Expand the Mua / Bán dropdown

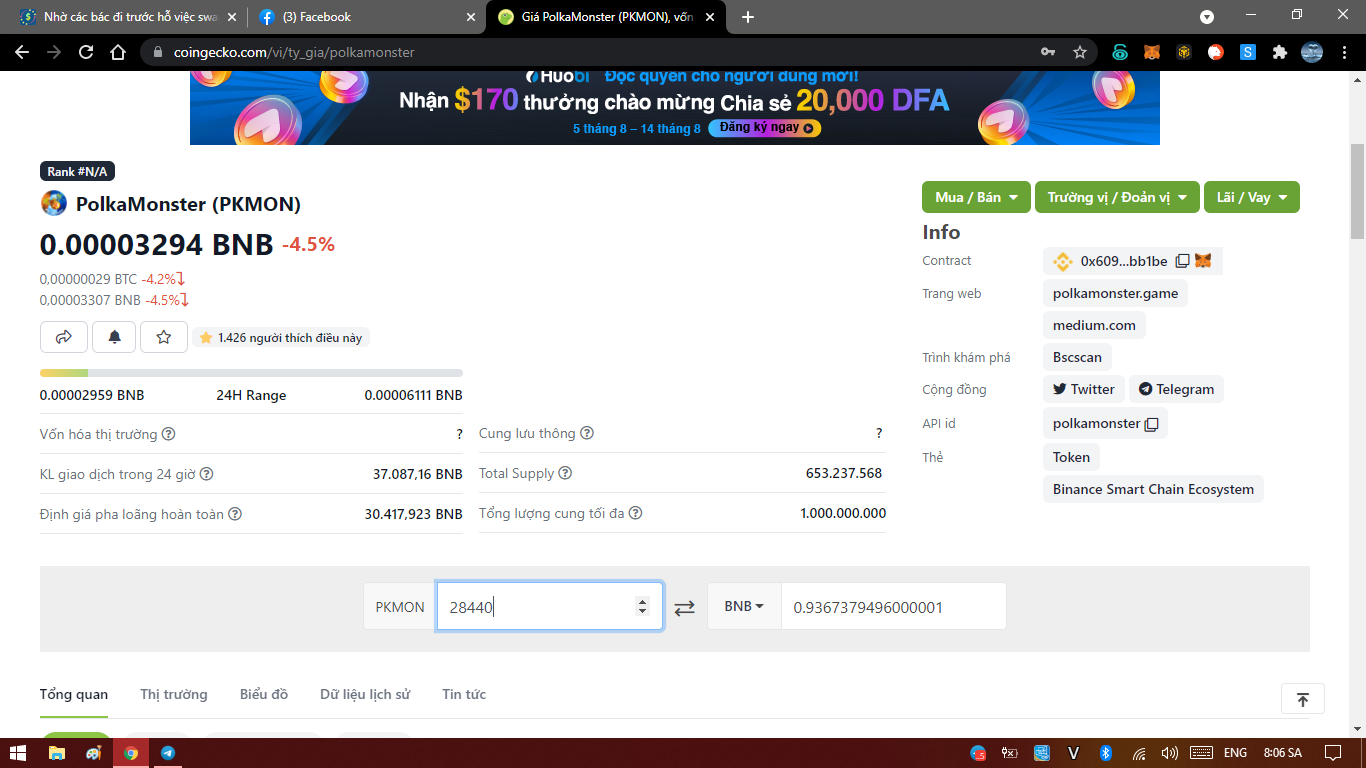point(976,197)
